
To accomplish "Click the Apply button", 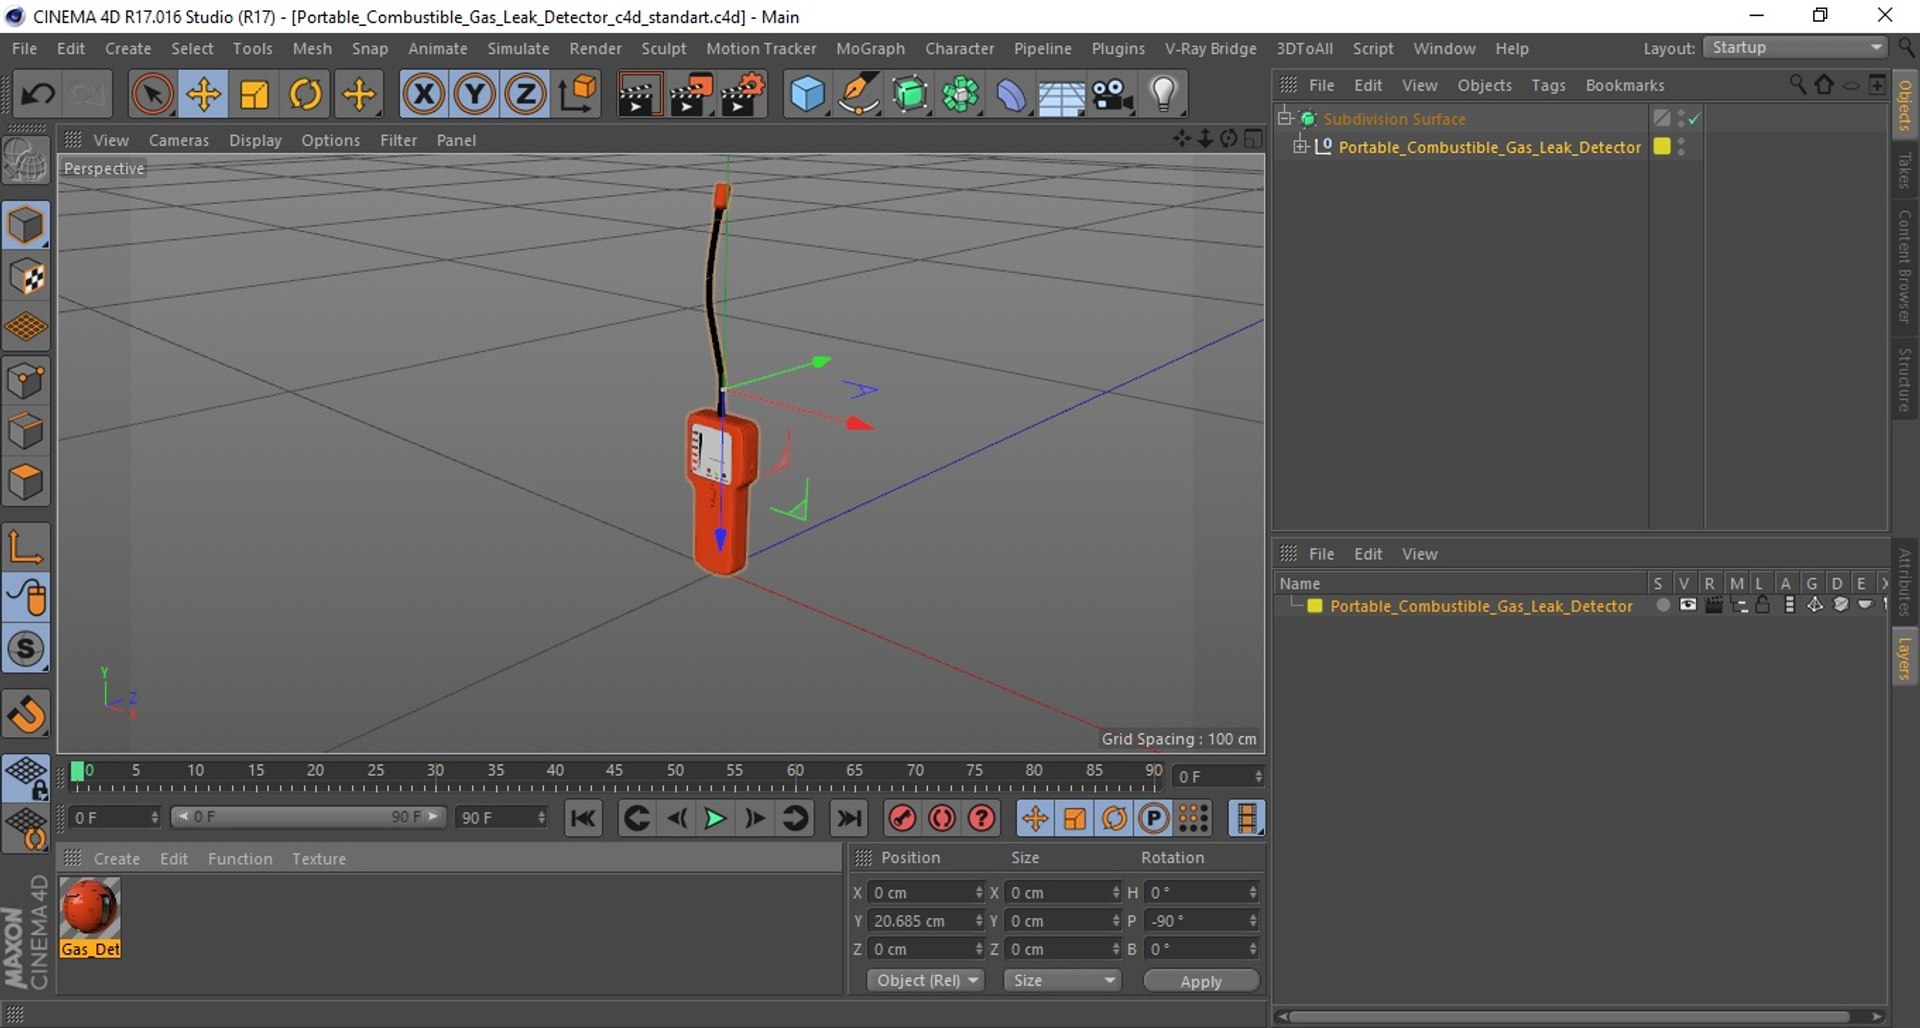I will pyautogui.click(x=1201, y=981).
